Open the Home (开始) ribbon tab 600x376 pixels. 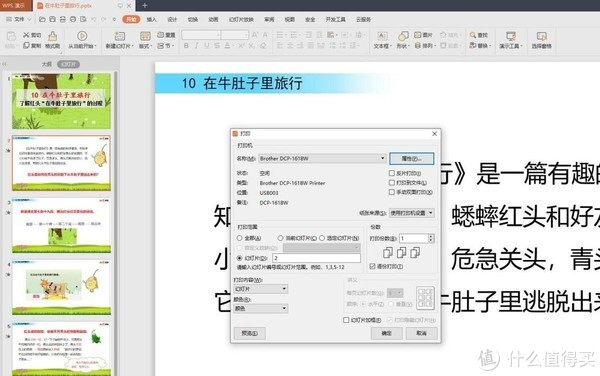[131, 19]
